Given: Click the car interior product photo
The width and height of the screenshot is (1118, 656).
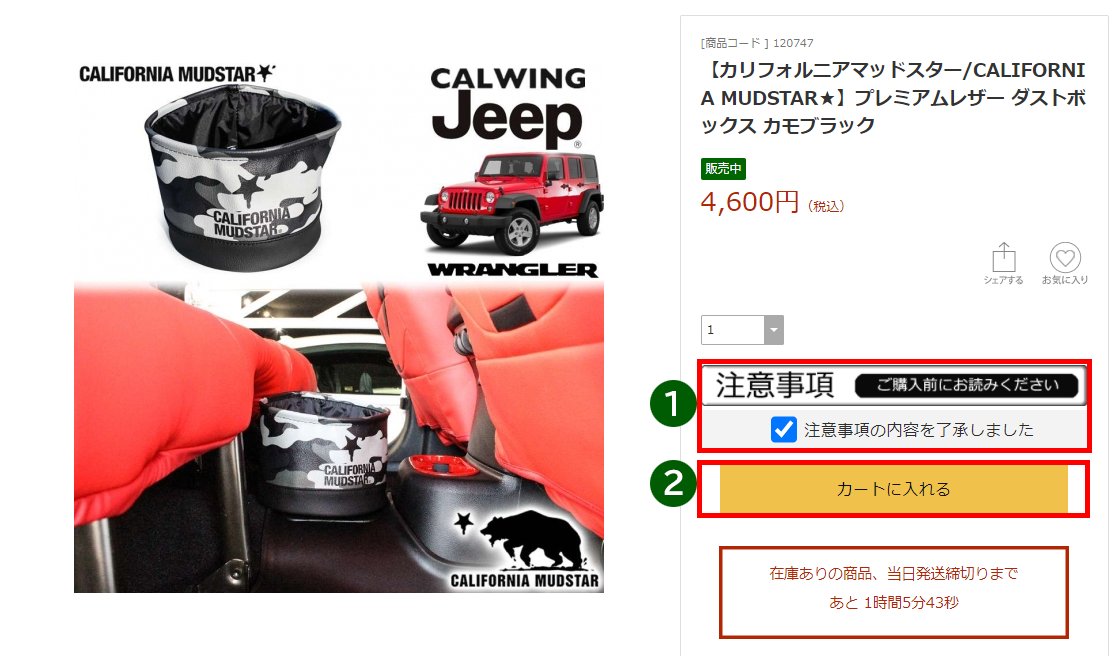Looking at the screenshot, I should [x=339, y=437].
